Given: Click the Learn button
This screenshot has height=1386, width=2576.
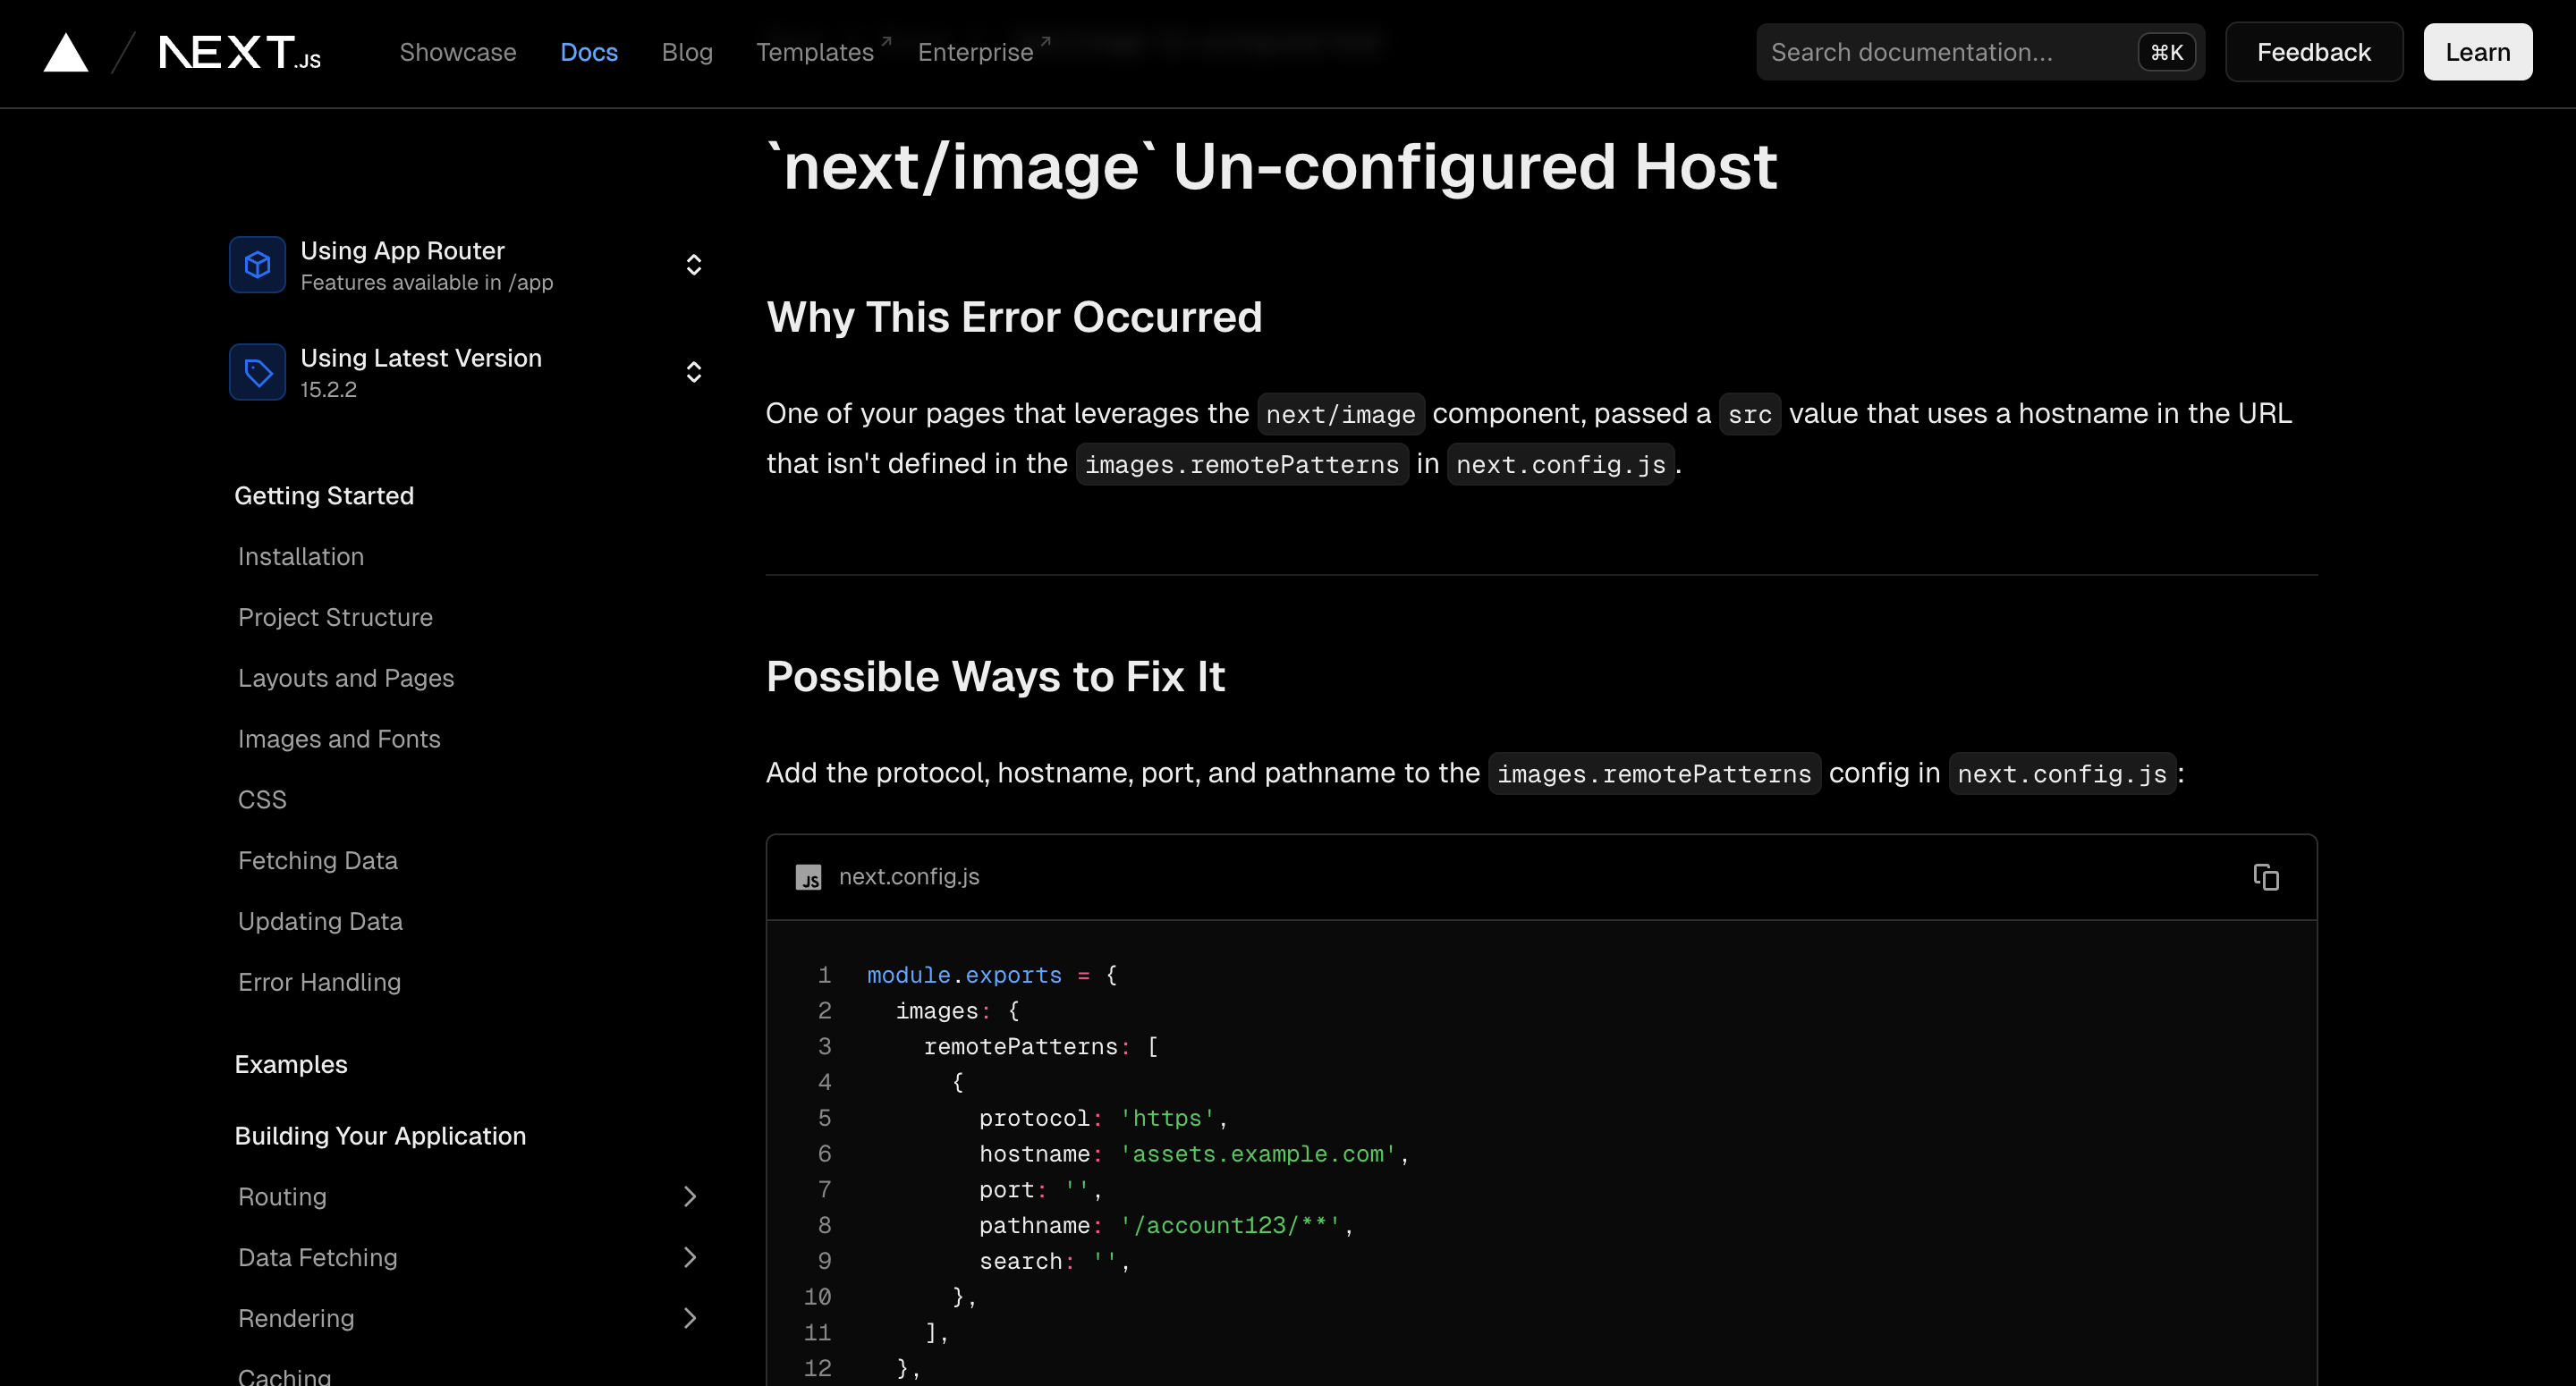Looking at the screenshot, I should pyautogui.click(x=2477, y=53).
